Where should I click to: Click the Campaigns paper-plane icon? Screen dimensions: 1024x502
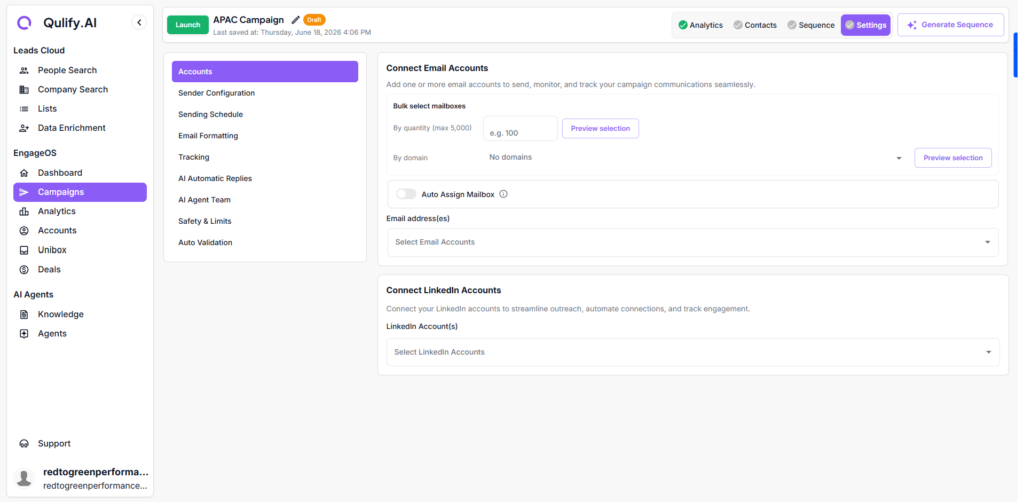tap(24, 192)
